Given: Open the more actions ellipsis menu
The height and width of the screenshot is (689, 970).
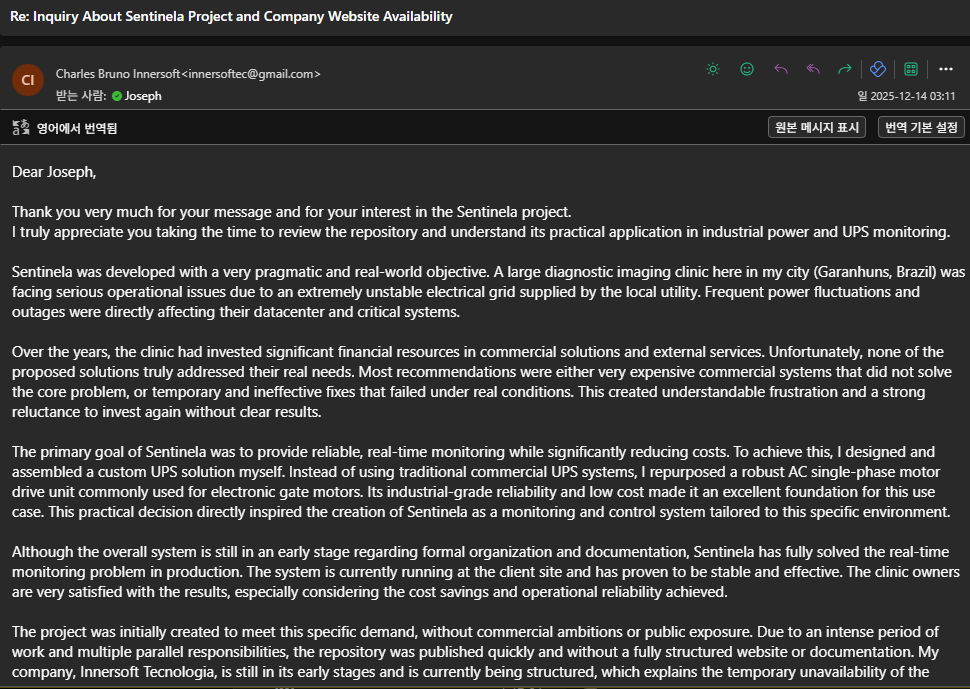Looking at the screenshot, I should pos(946,69).
